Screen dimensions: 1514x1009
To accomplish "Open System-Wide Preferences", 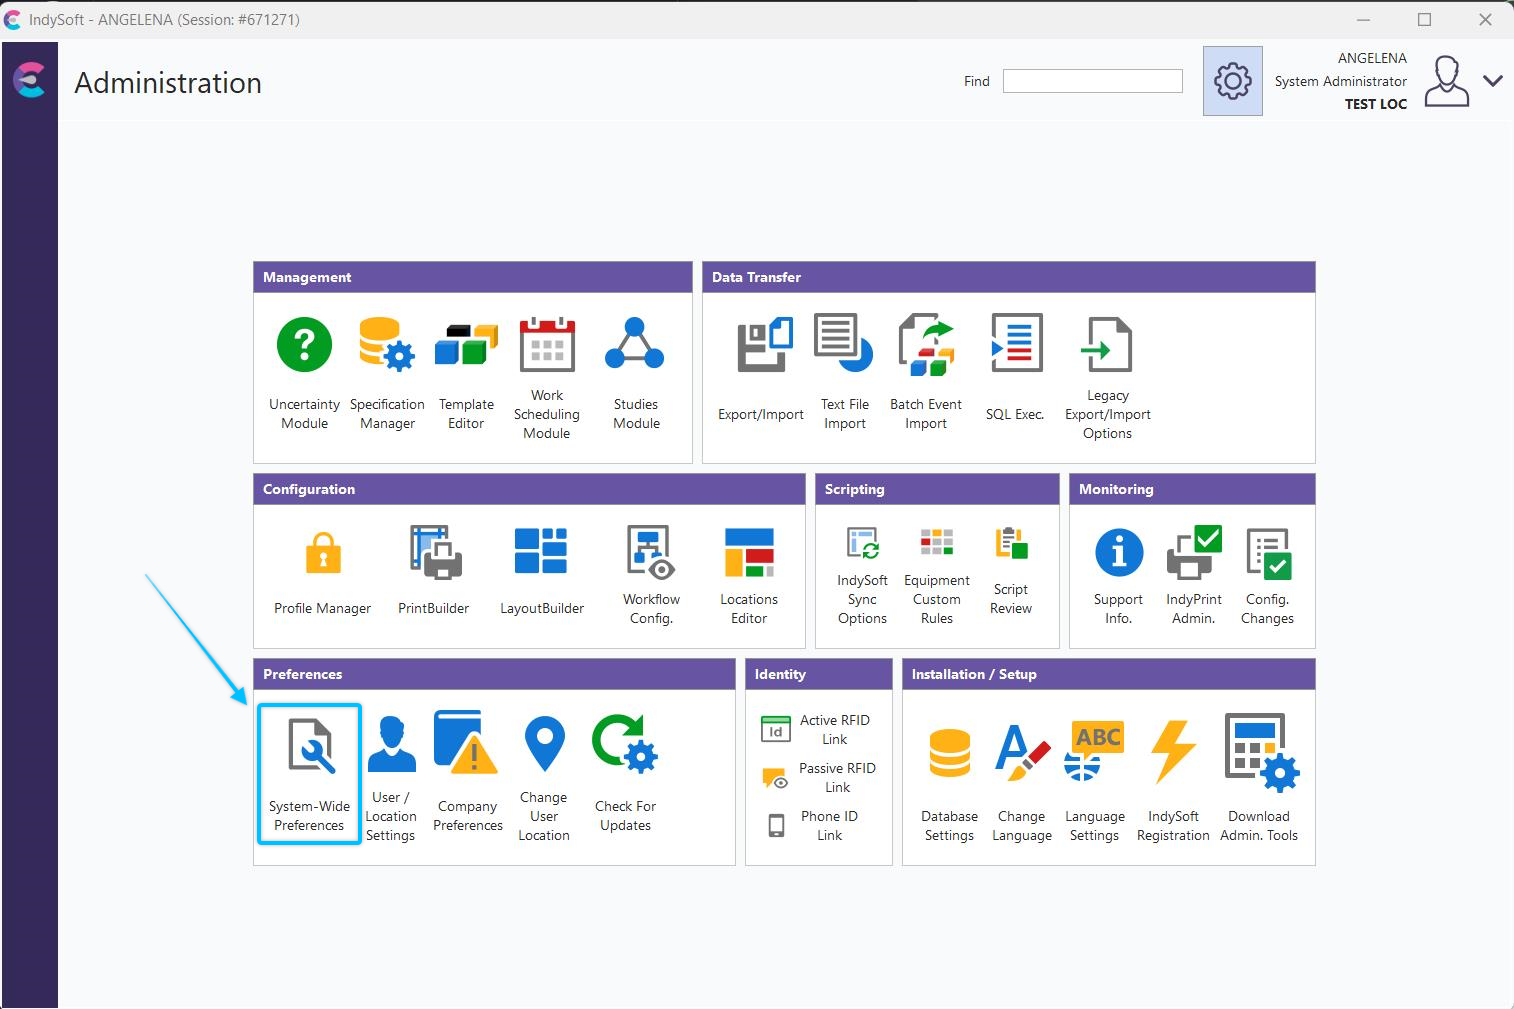I will pyautogui.click(x=309, y=772).
